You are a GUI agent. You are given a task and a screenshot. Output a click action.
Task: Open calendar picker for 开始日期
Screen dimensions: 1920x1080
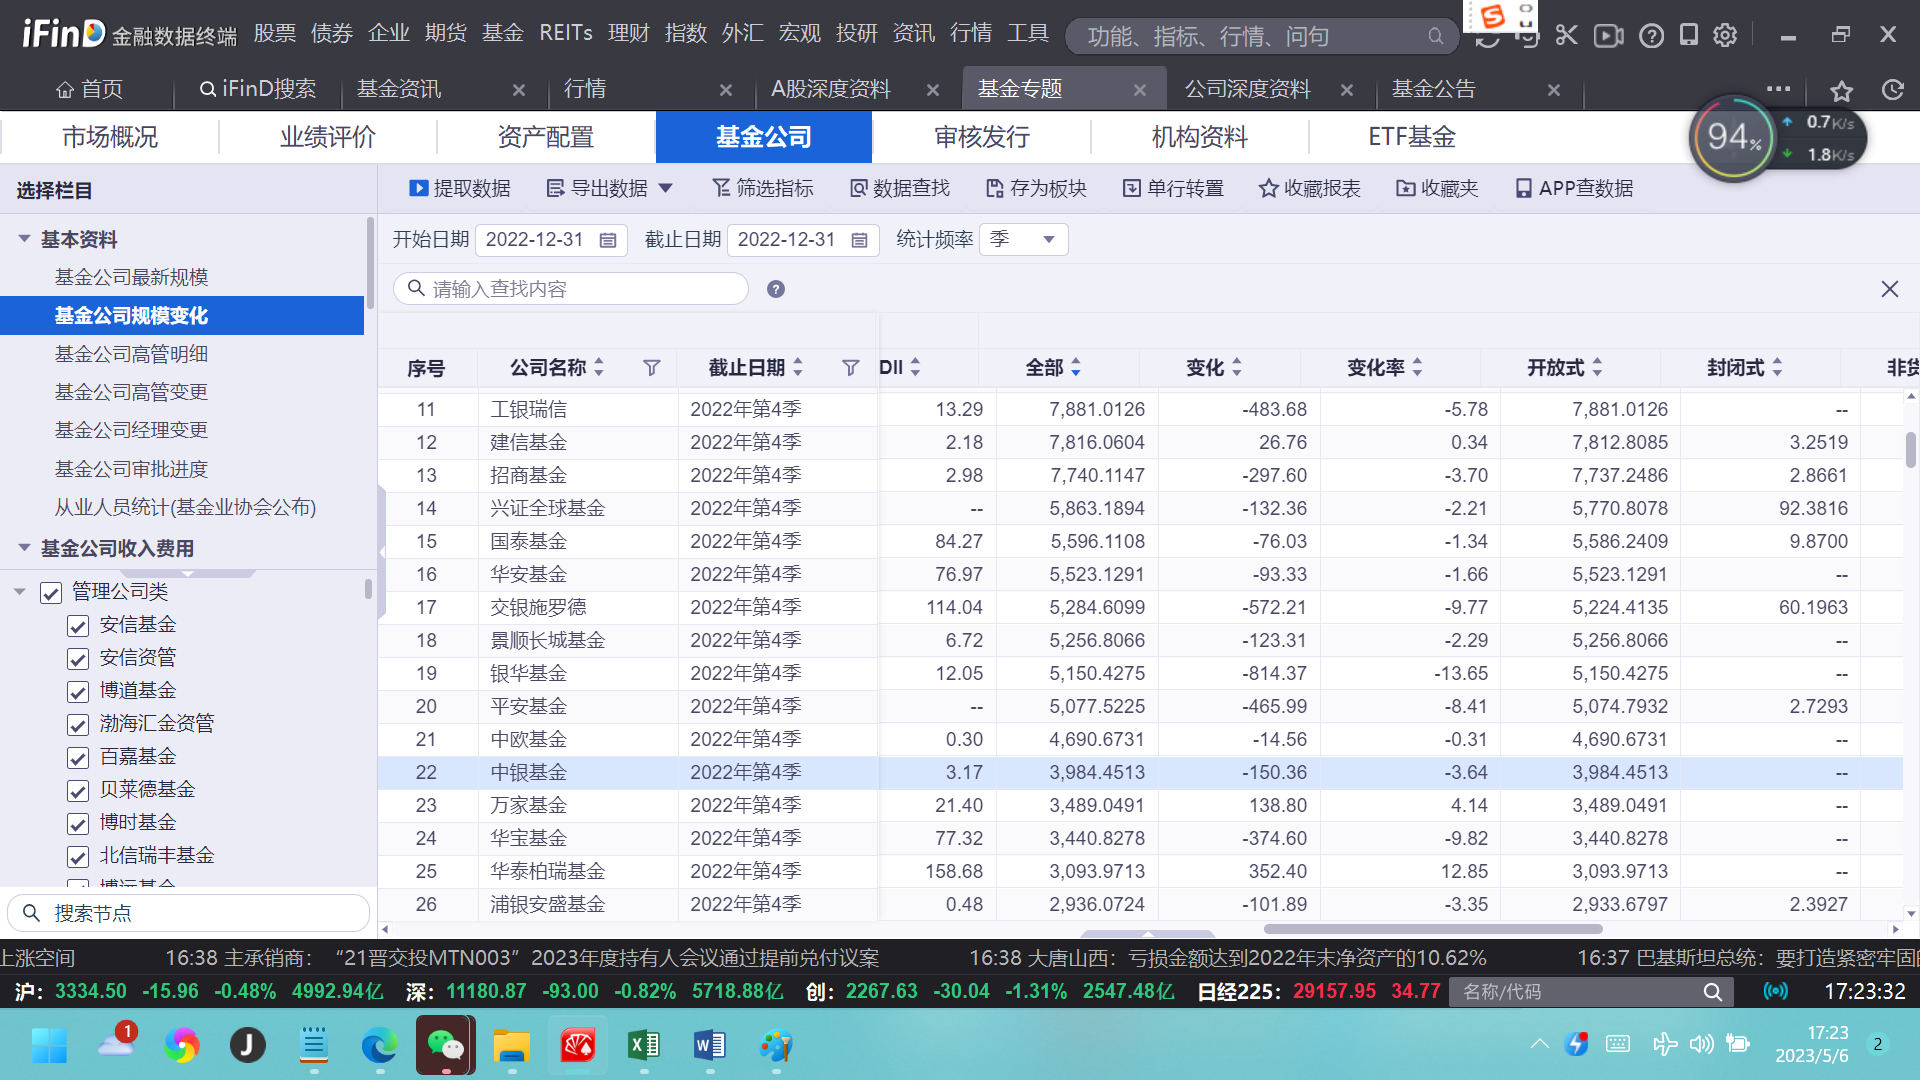click(607, 240)
